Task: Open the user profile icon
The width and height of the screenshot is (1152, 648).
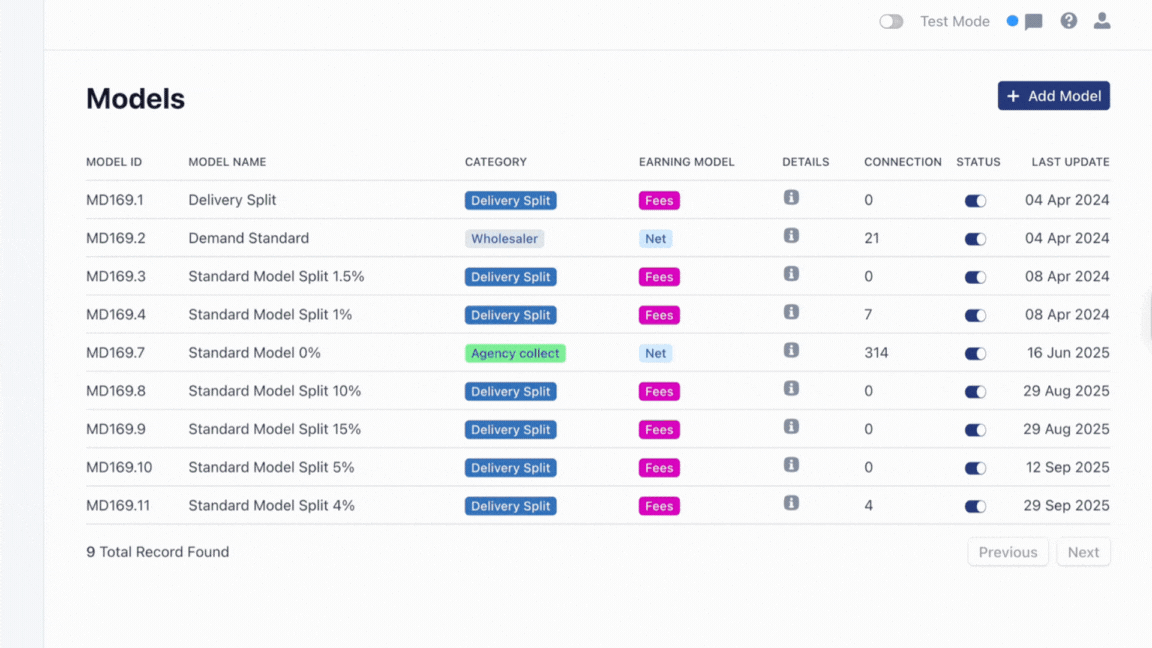Action: [1102, 21]
